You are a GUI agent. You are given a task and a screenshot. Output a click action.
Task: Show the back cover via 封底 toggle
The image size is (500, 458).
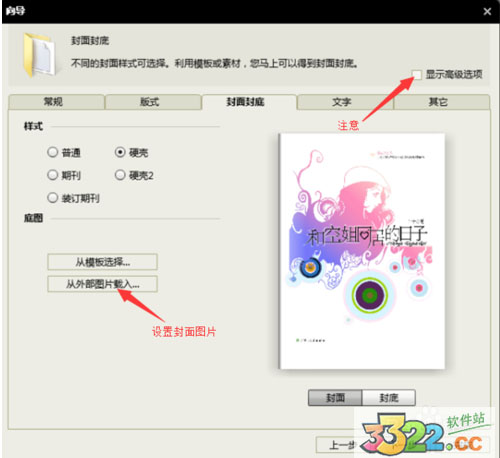389,398
